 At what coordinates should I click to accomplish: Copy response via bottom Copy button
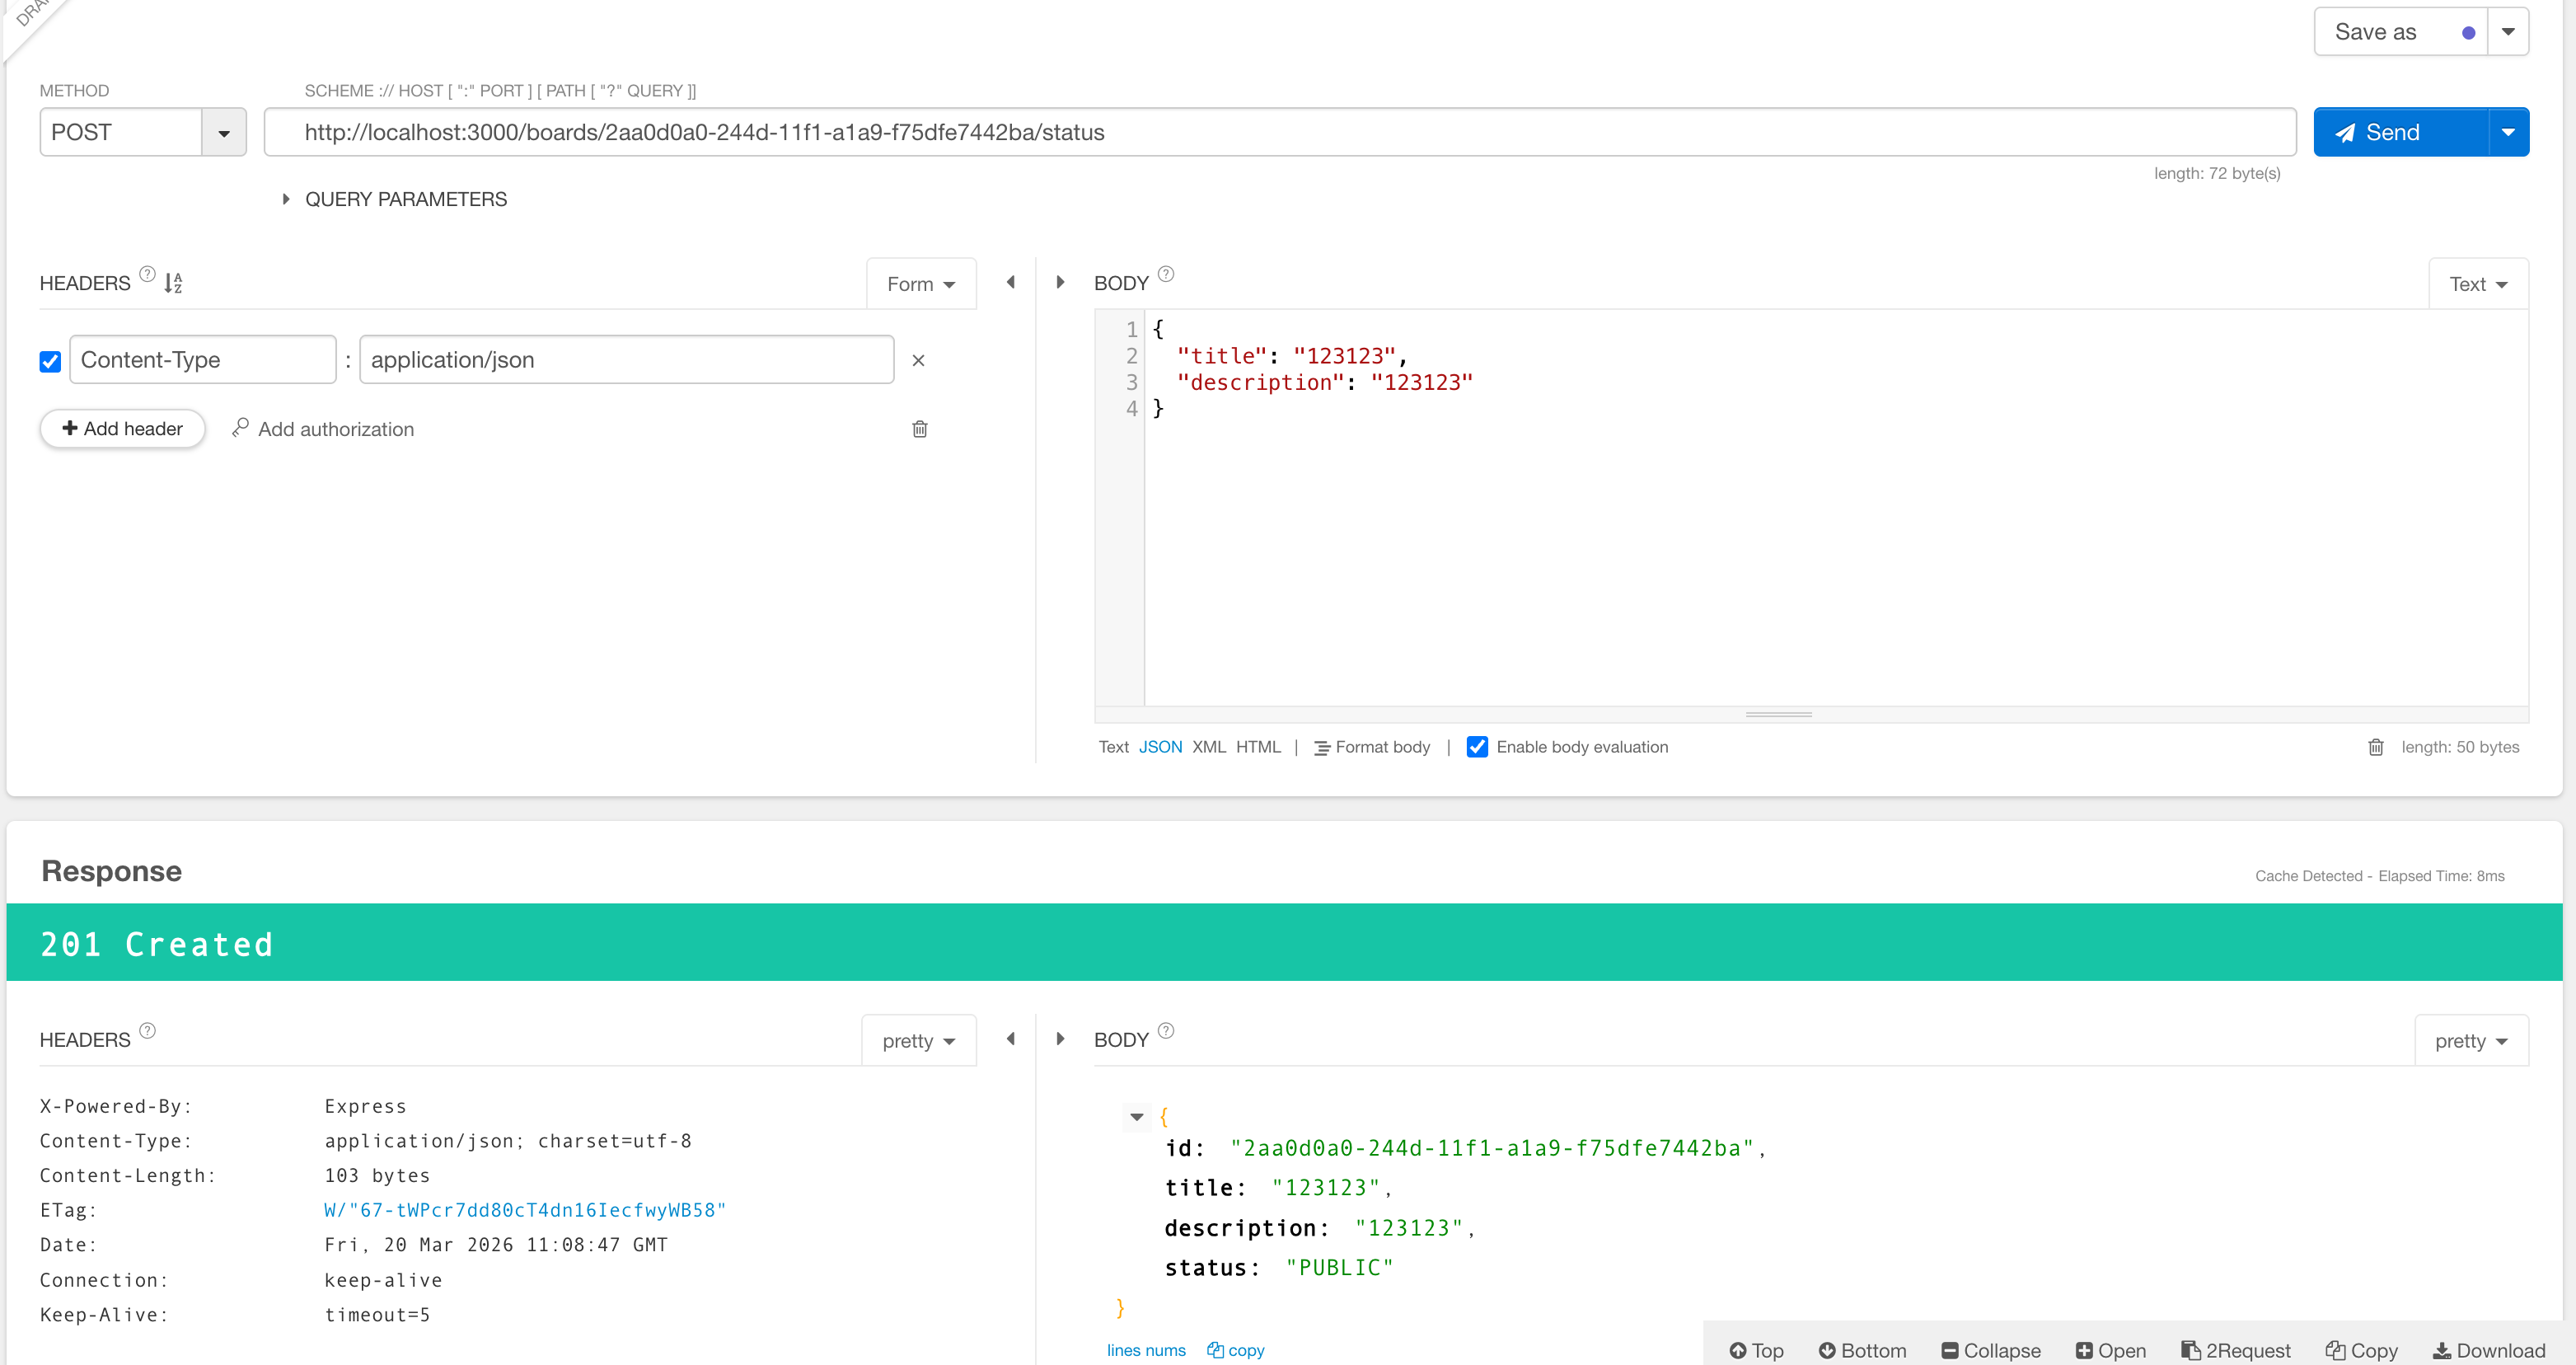[x=2361, y=1350]
